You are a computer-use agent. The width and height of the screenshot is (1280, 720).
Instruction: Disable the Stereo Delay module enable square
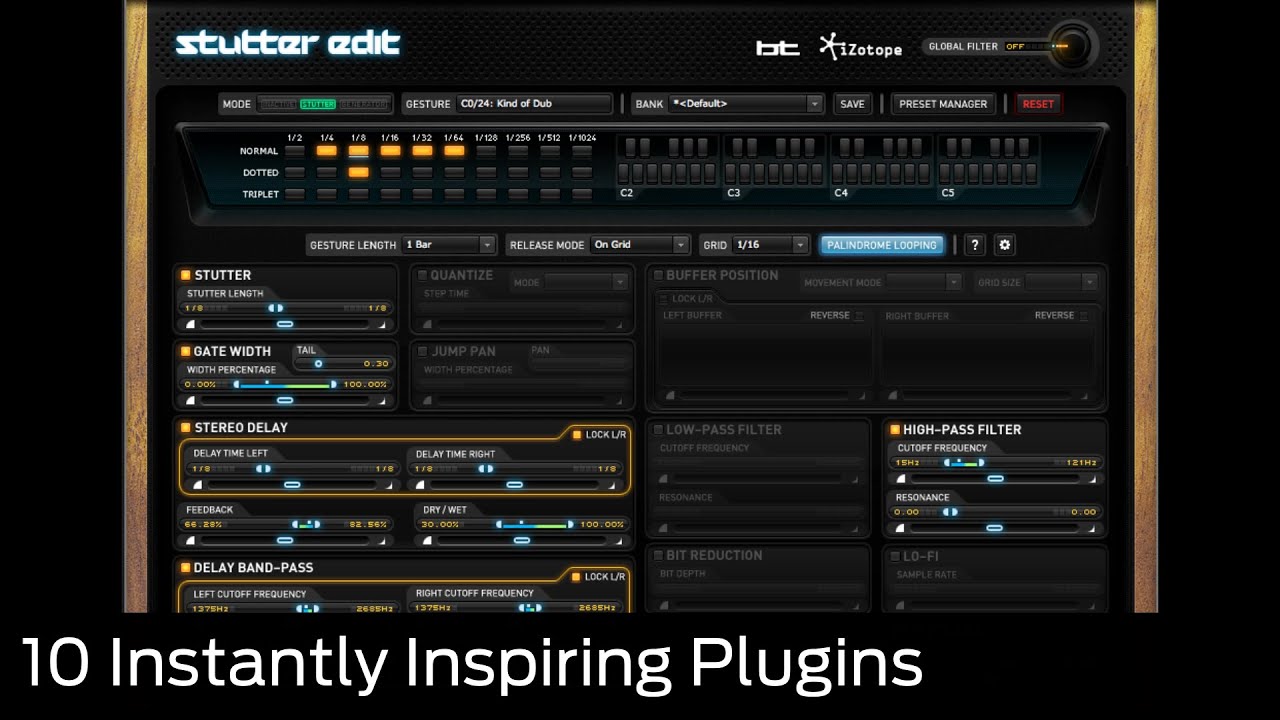point(186,427)
